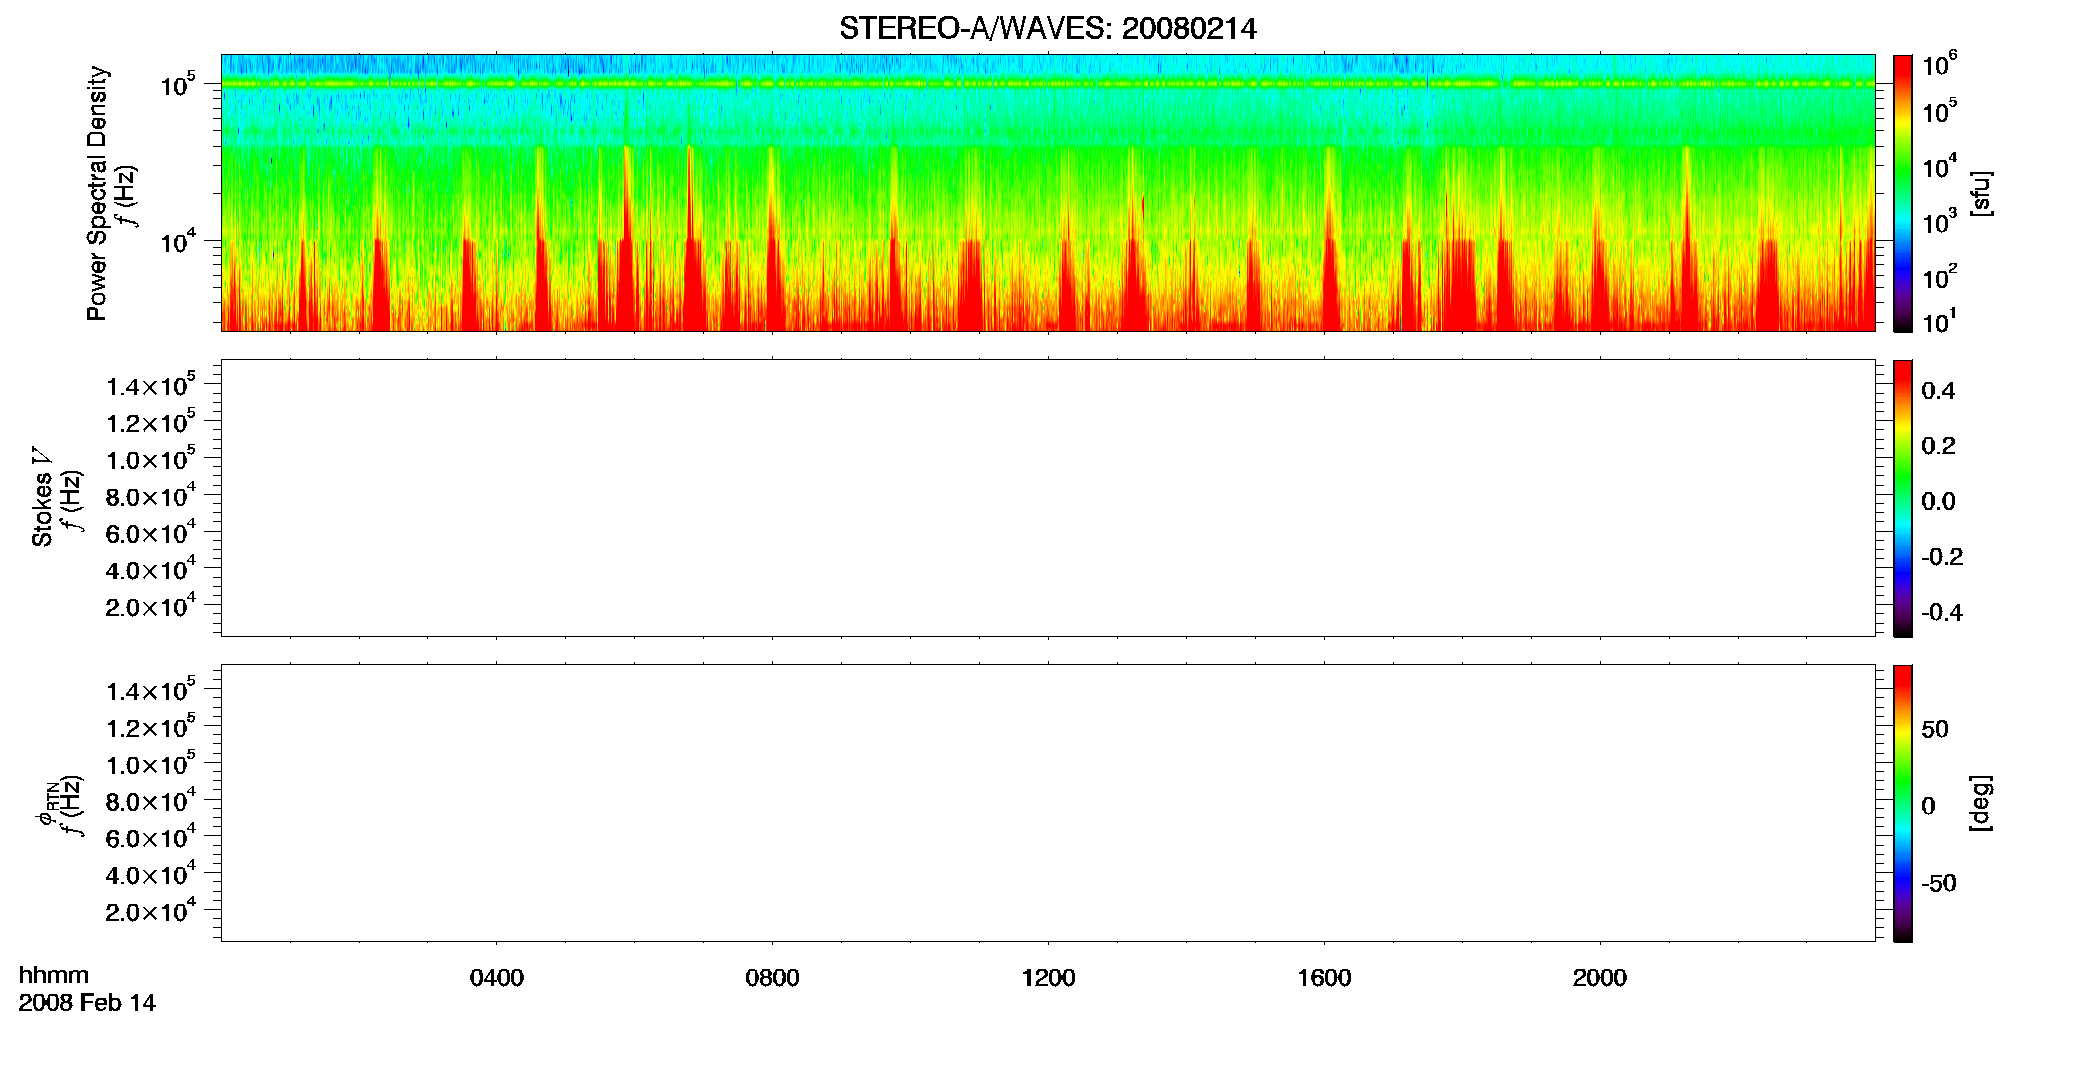Click the plot title STEREO-A/WAVES: 20080214
Image resolution: width=2096 pixels, height=1080 pixels.
[x=1047, y=29]
